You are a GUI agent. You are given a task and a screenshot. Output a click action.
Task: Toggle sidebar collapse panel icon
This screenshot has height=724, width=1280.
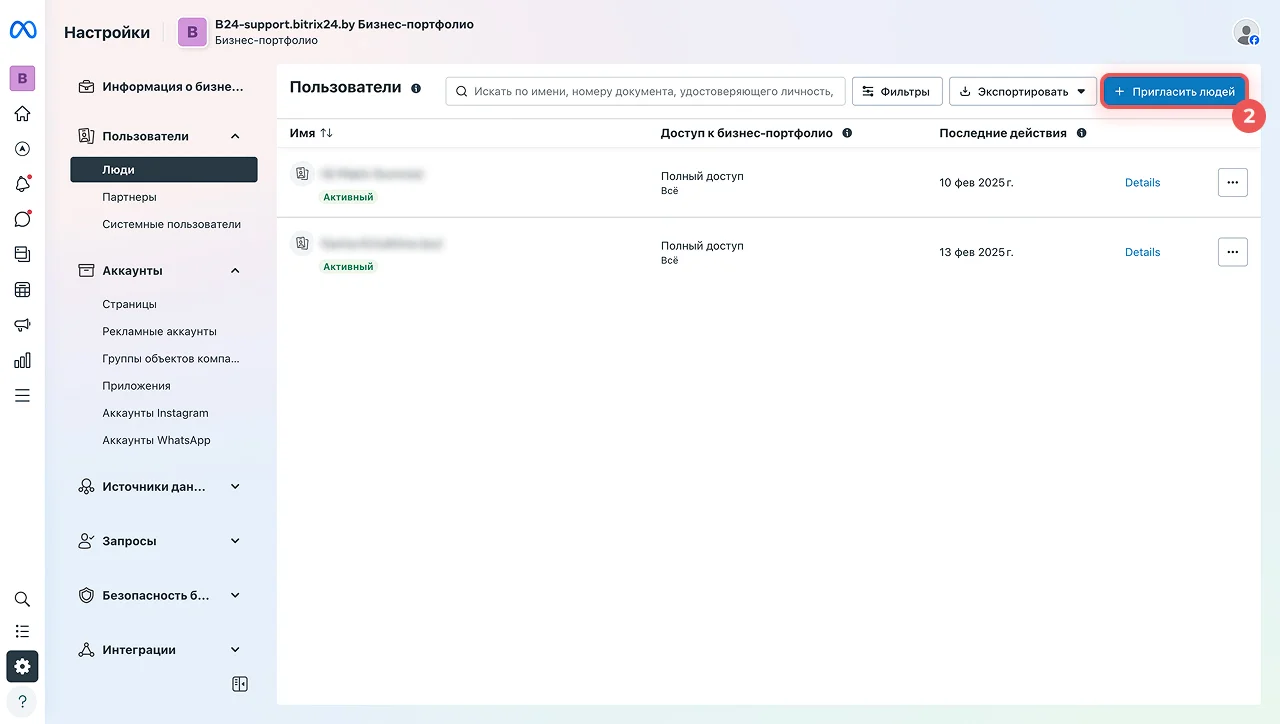pos(240,684)
